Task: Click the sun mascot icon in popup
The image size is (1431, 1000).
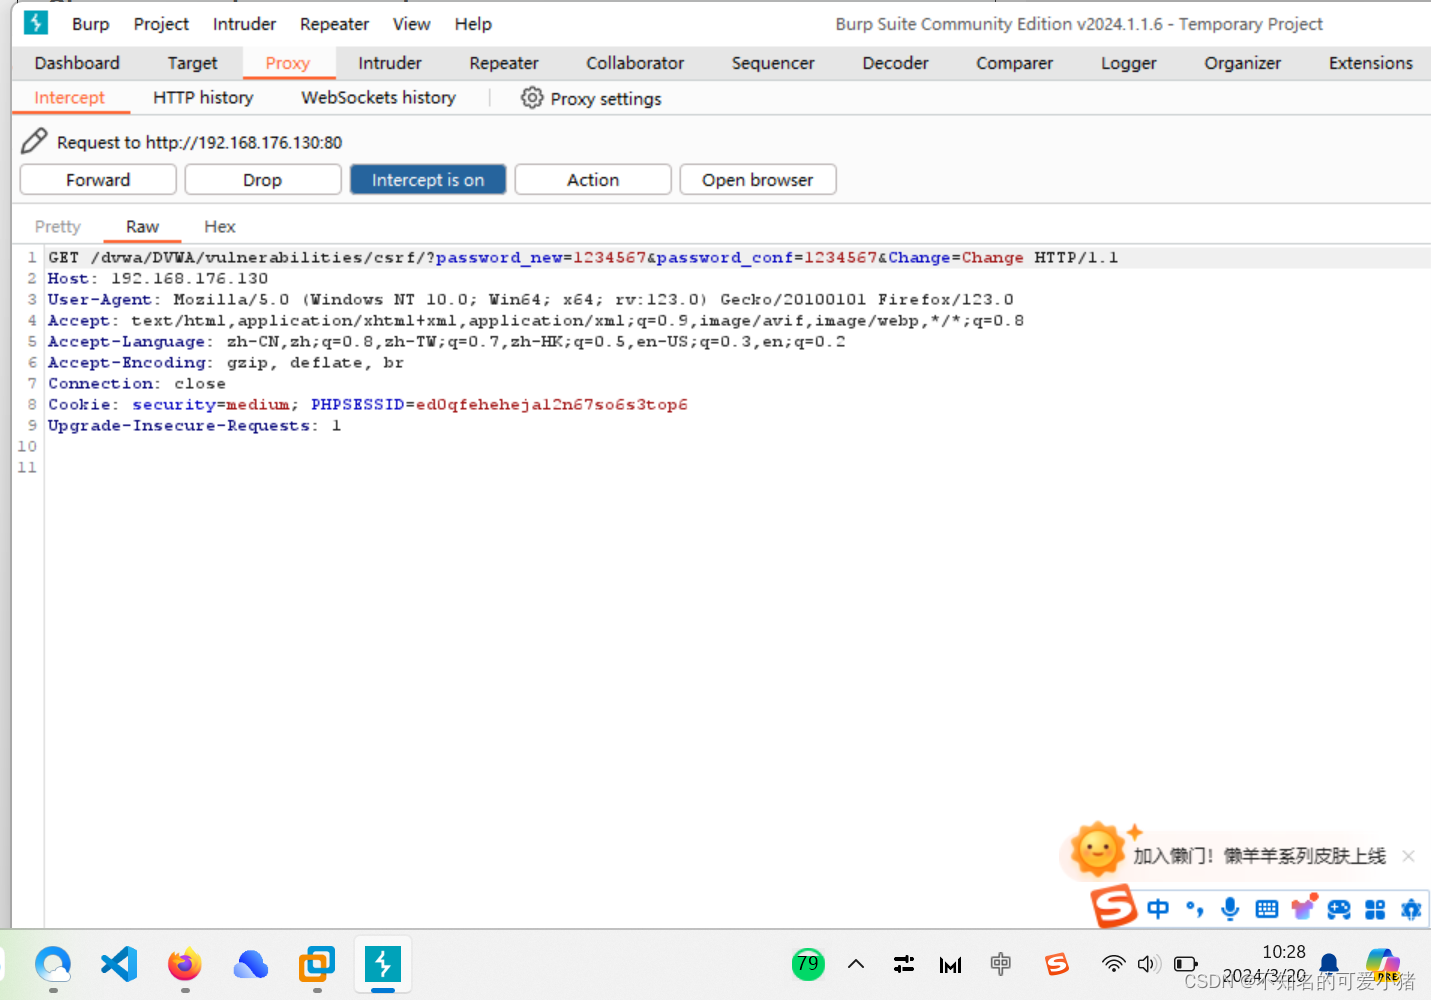Action: [1097, 849]
